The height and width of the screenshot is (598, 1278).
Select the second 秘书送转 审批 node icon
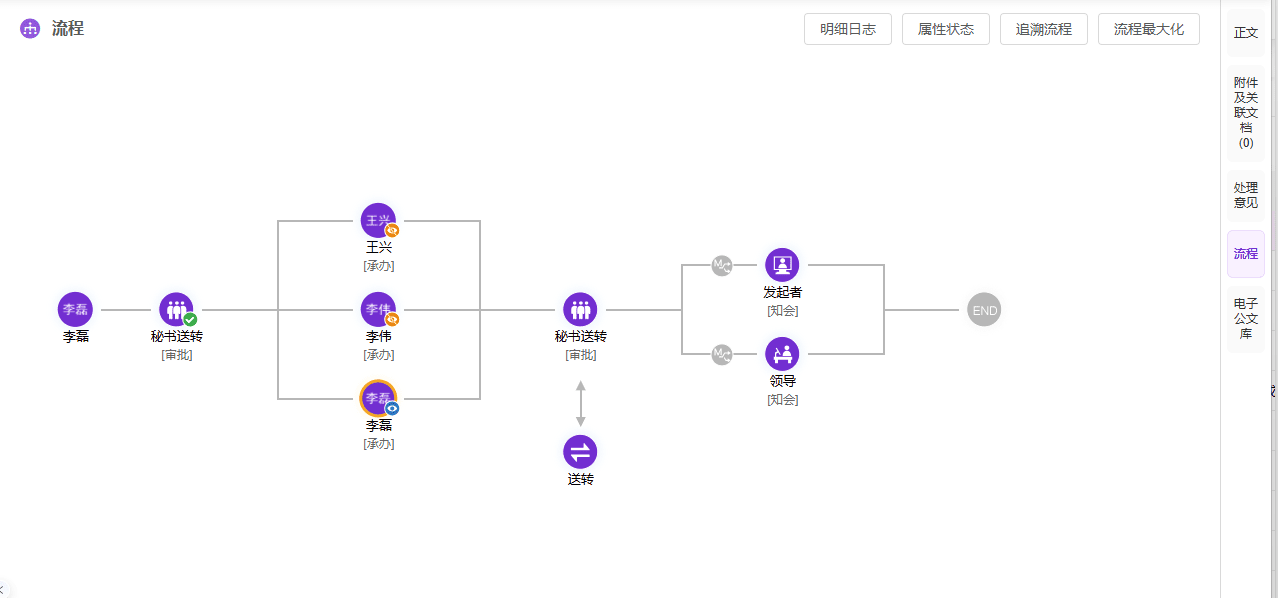point(580,309)
